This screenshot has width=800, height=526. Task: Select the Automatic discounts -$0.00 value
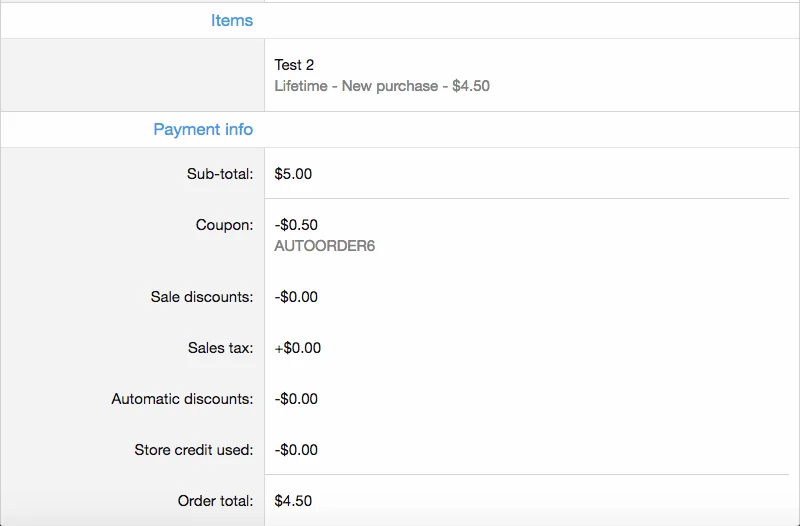(x=296, y=399)
